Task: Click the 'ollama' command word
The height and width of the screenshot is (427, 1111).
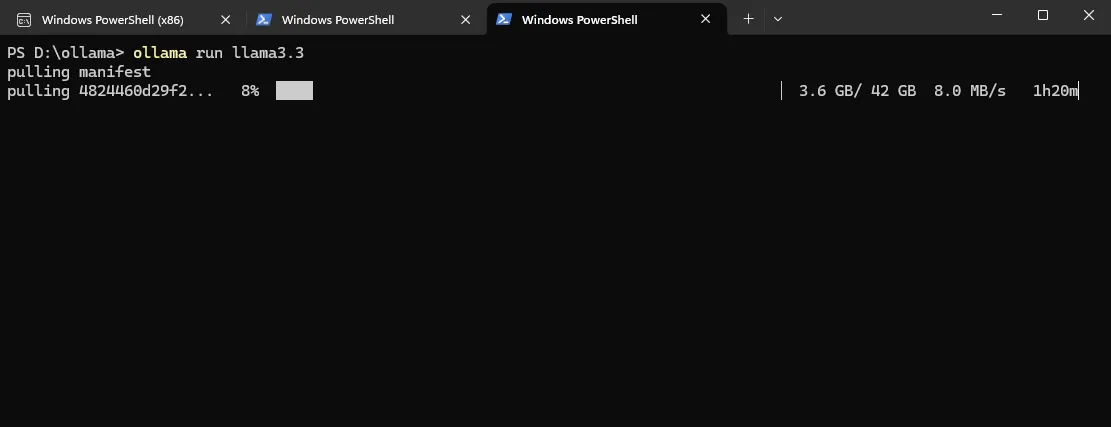Action: tap(160, 53)
